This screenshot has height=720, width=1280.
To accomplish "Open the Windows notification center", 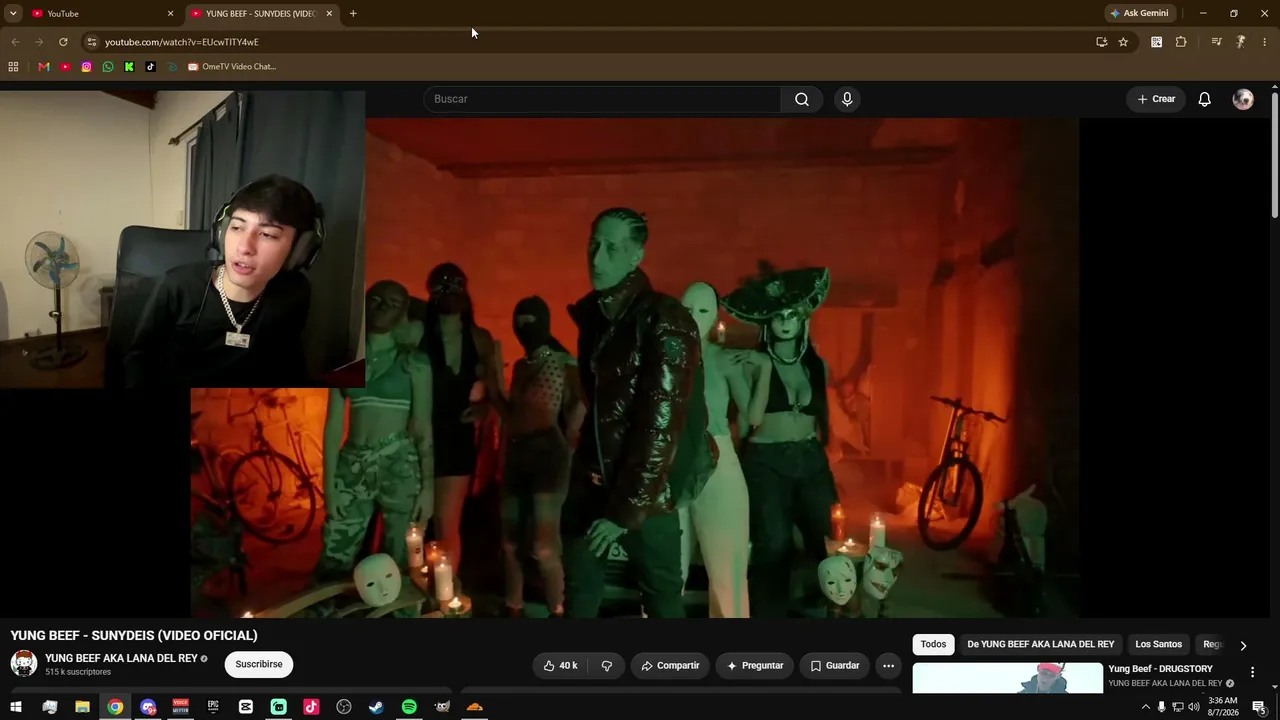I will tap(1259, 707).
